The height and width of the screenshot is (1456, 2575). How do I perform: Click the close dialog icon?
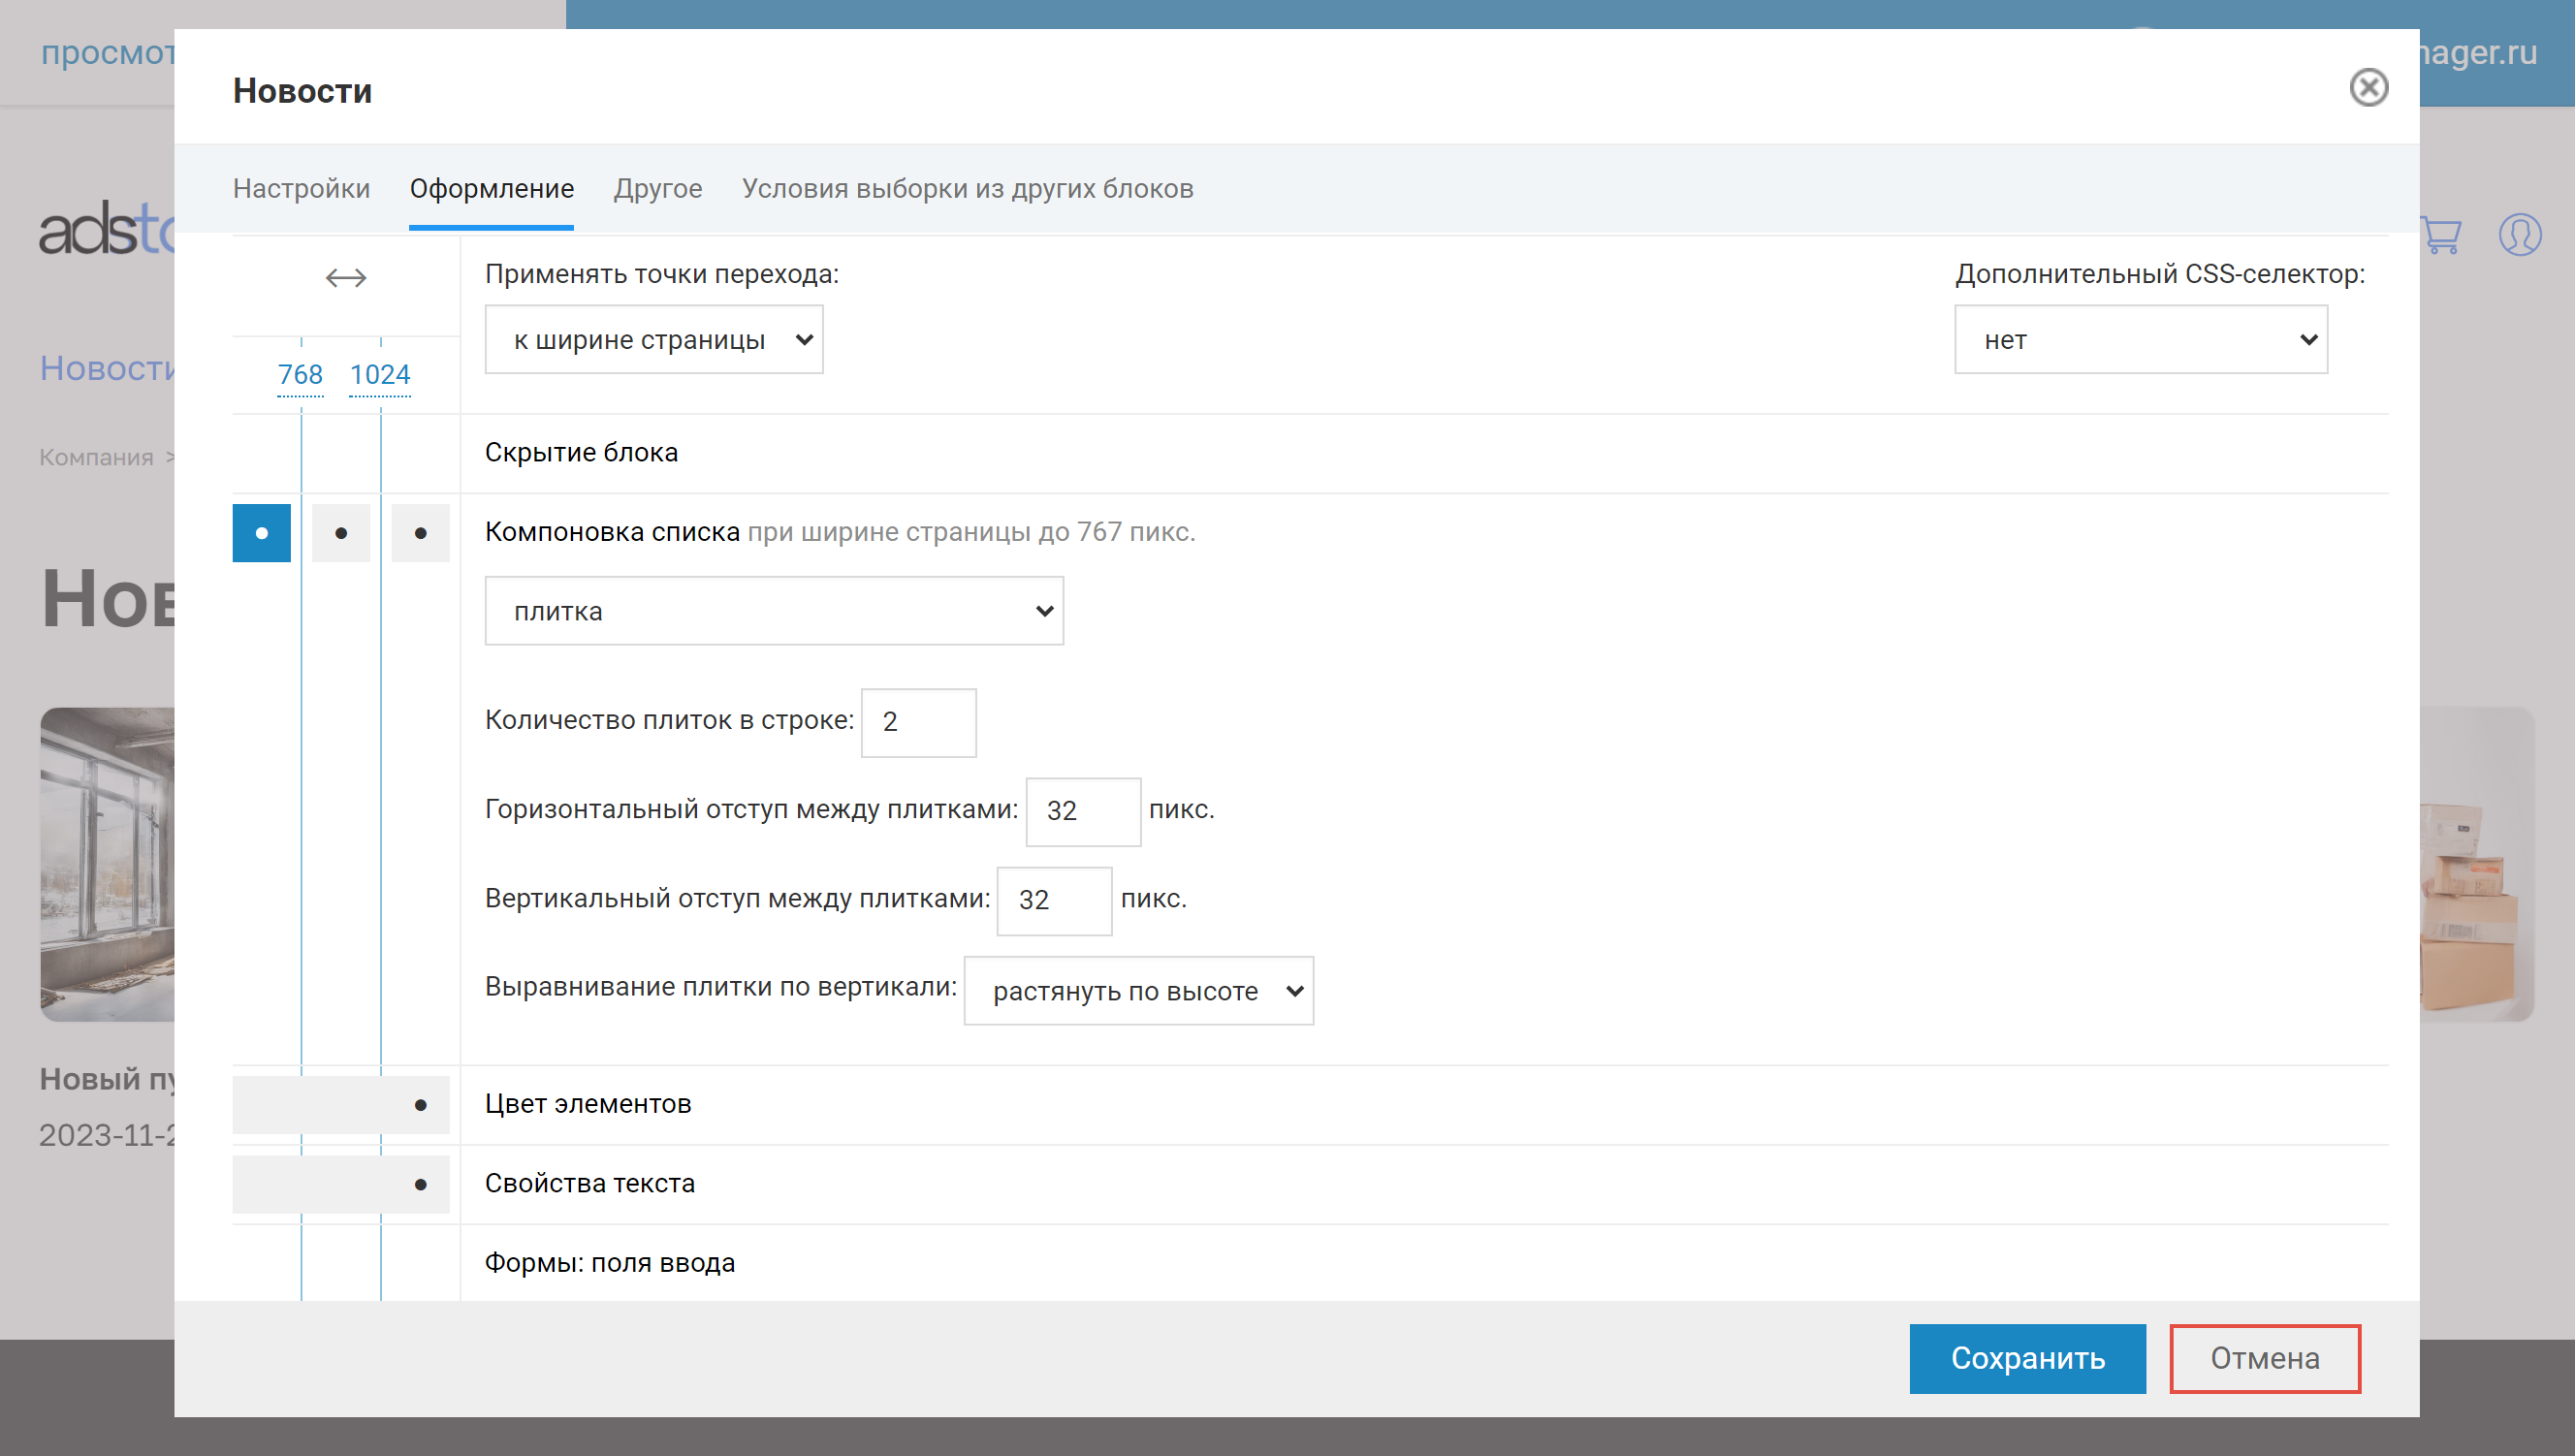pyautogui.click(x=2369, y=86)
